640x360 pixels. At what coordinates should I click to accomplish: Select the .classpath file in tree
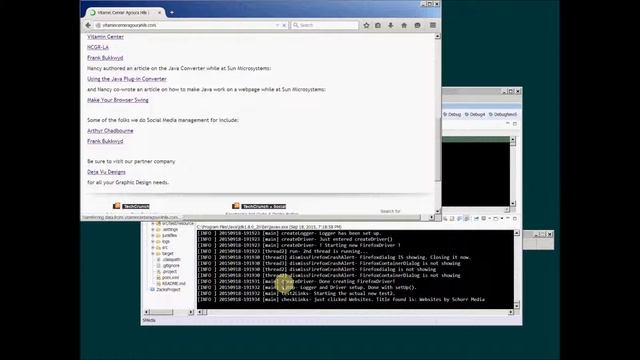171,260
